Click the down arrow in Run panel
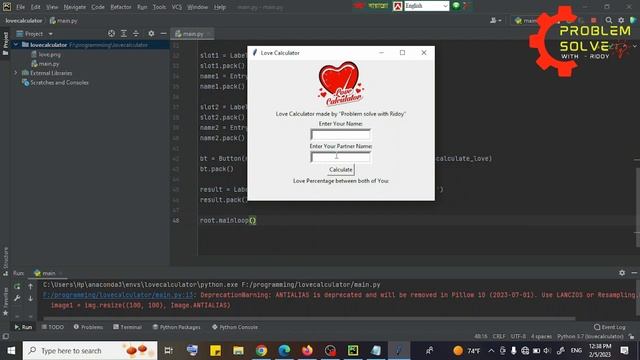The image size is (640, 360). [x=31, y=299]
